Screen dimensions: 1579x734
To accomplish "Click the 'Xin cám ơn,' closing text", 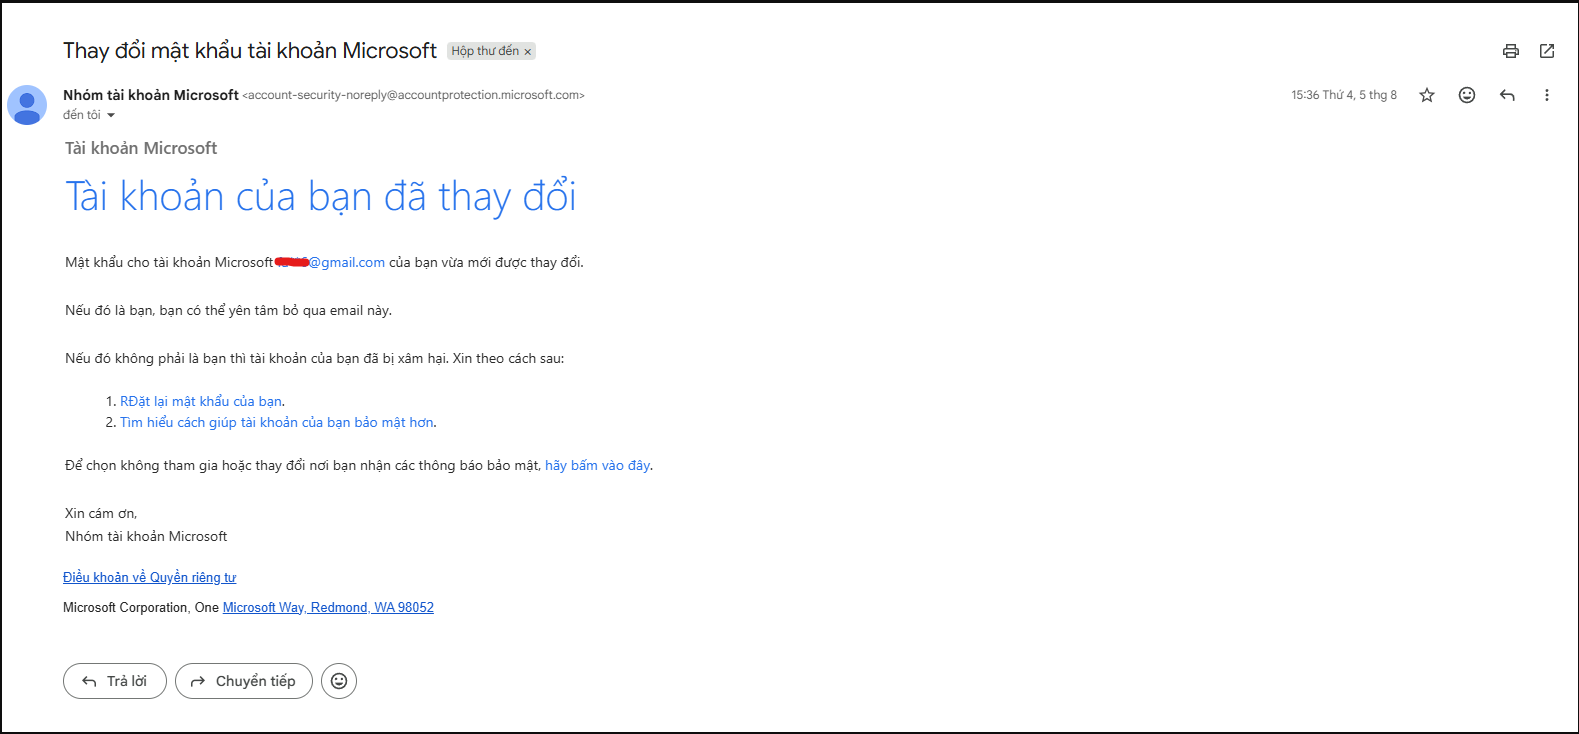I will click(x=101, y=513).
